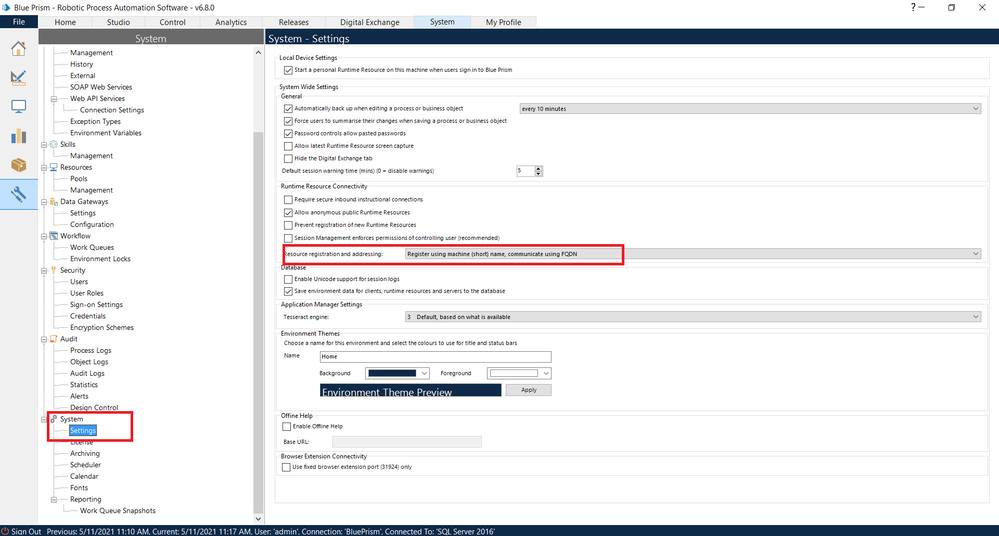
Task: Collapse the Skills tree node
Action: [x=44, y=145]
